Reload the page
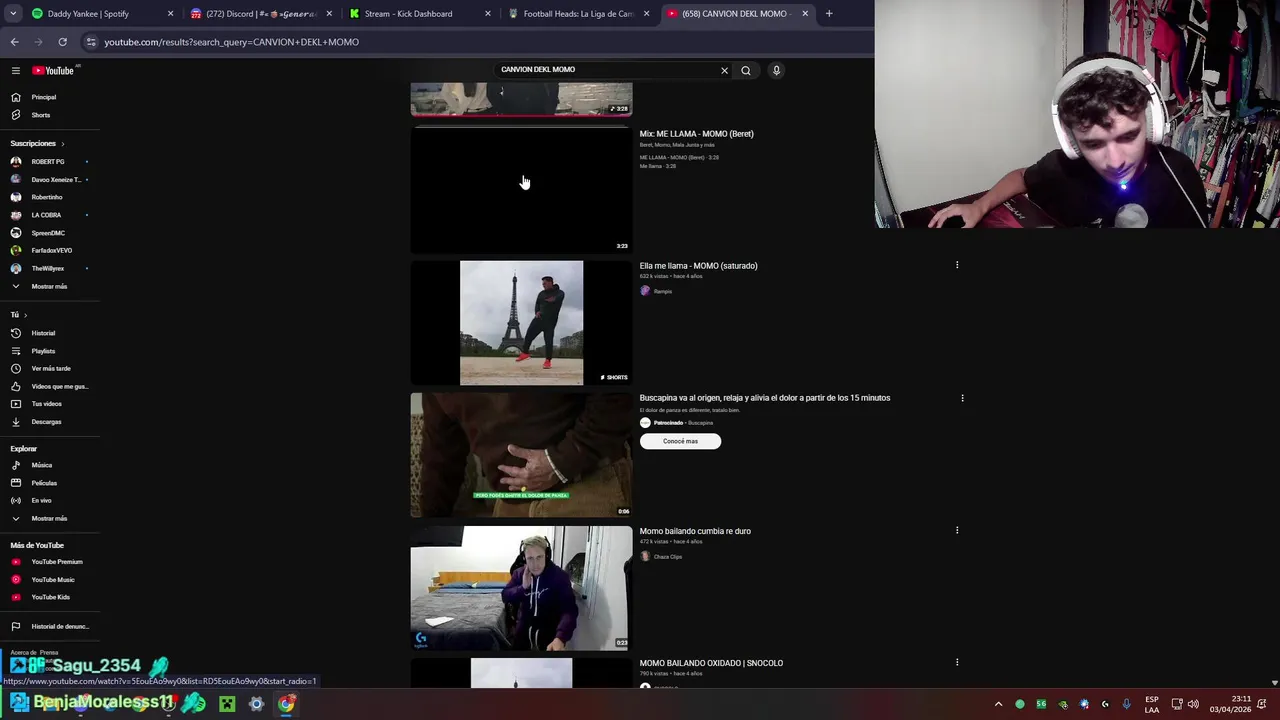This screenshot has width=1280, height=720. point(62,42)
